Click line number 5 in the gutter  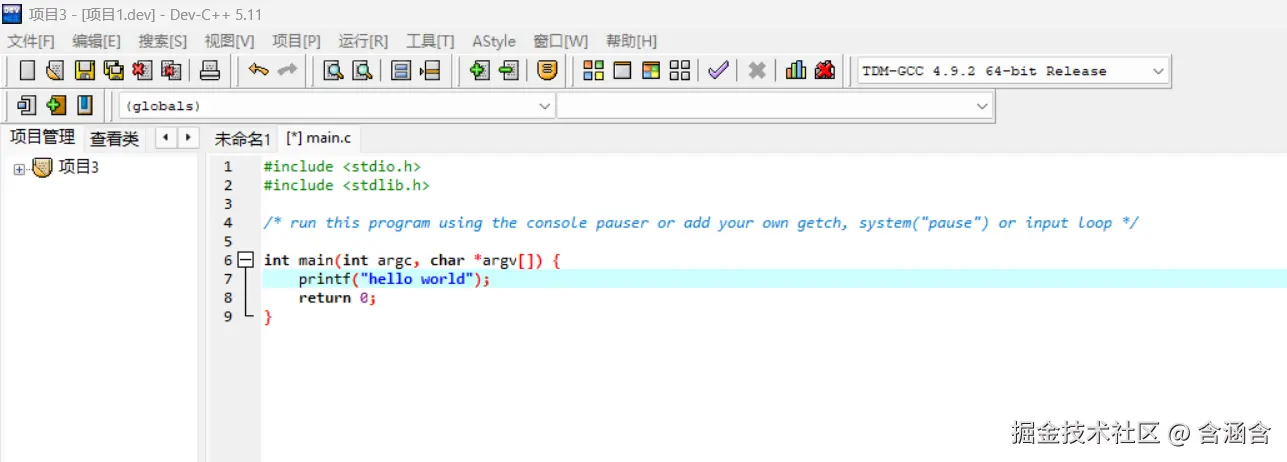(228, 242)
